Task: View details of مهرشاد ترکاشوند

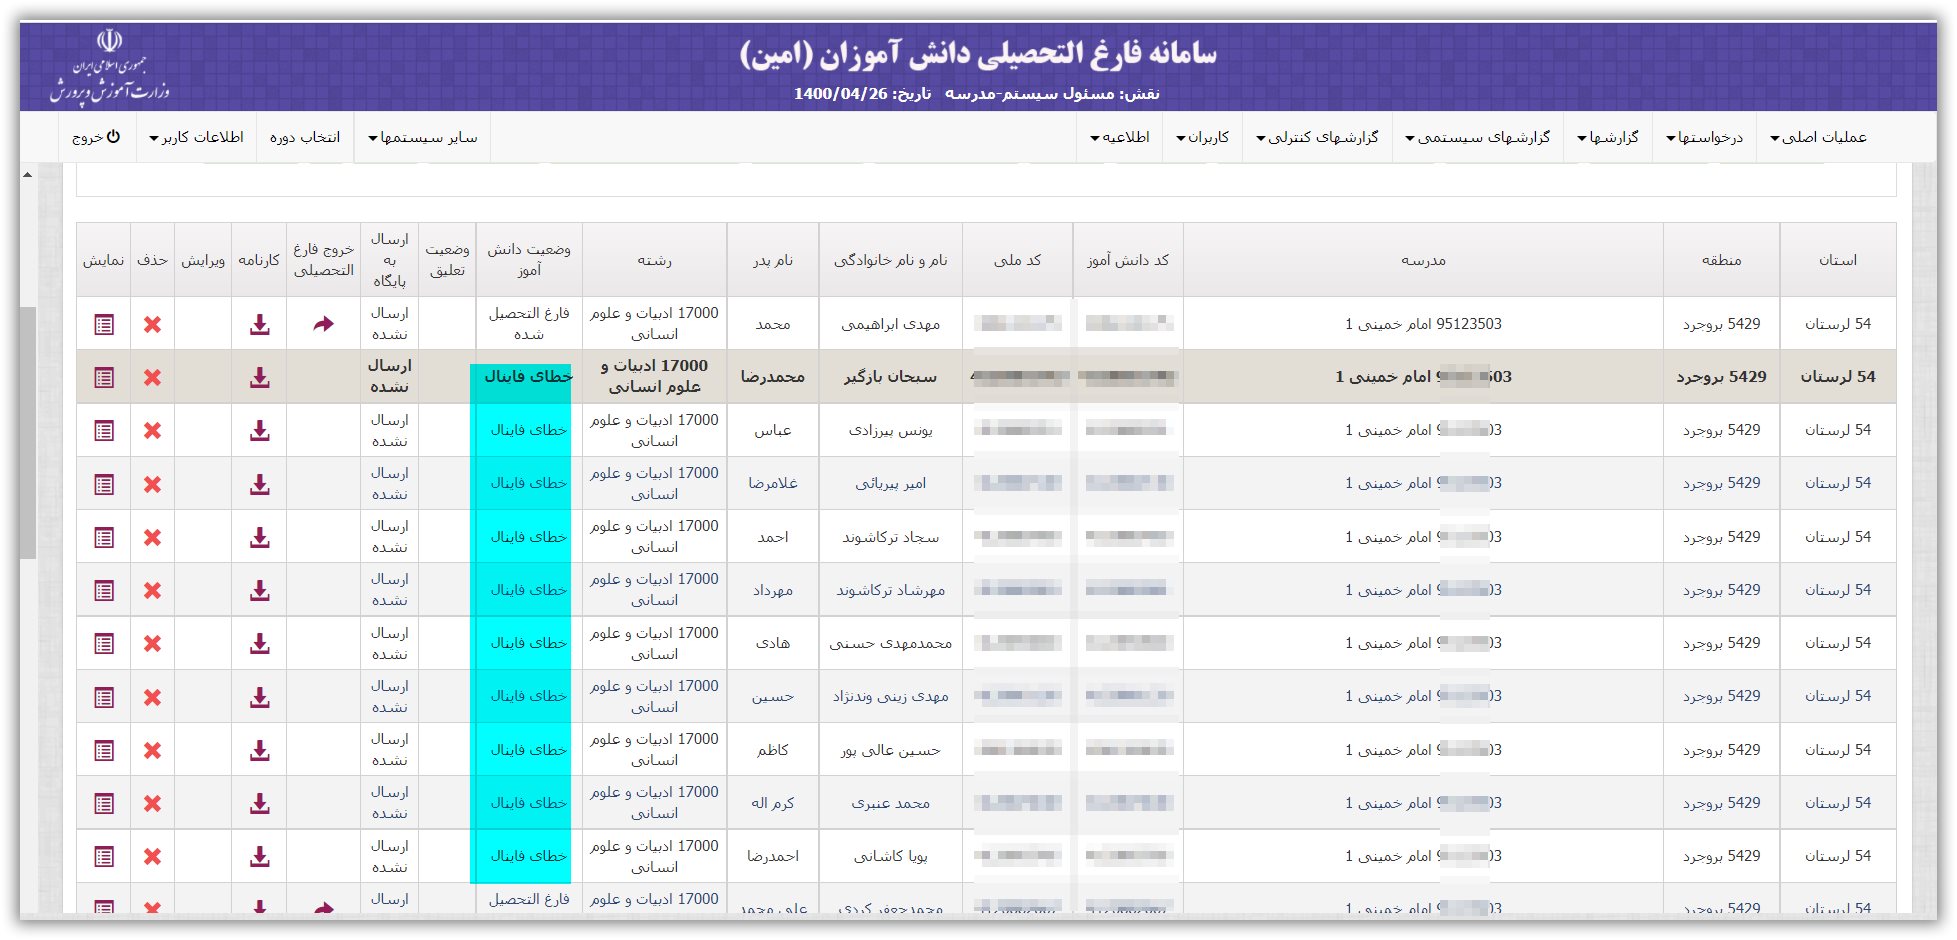Action: click(x=104, y=590)
